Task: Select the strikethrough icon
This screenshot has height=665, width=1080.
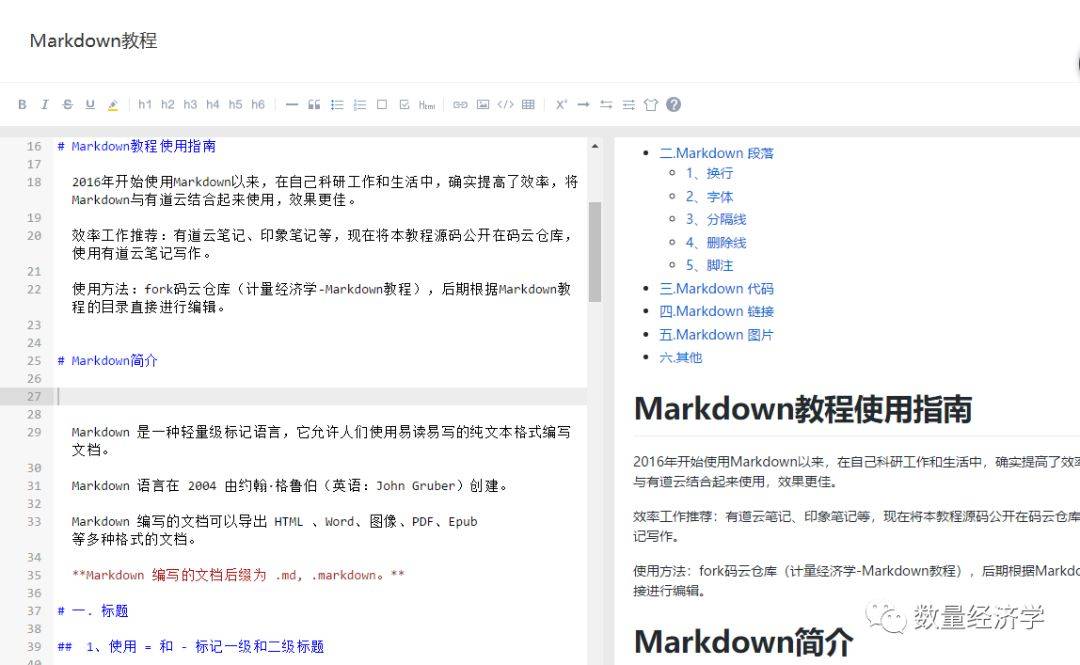Action: tap(67, 104)
